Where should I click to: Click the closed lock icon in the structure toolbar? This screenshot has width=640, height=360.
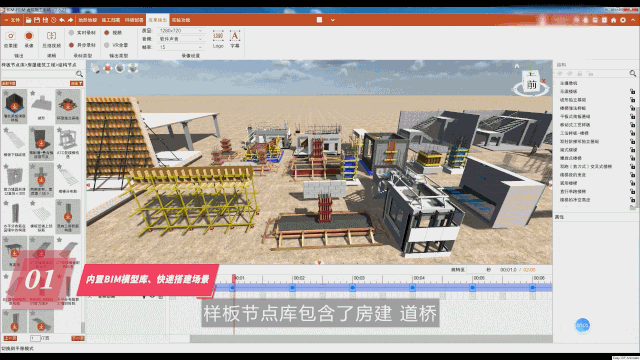(580, 73)
